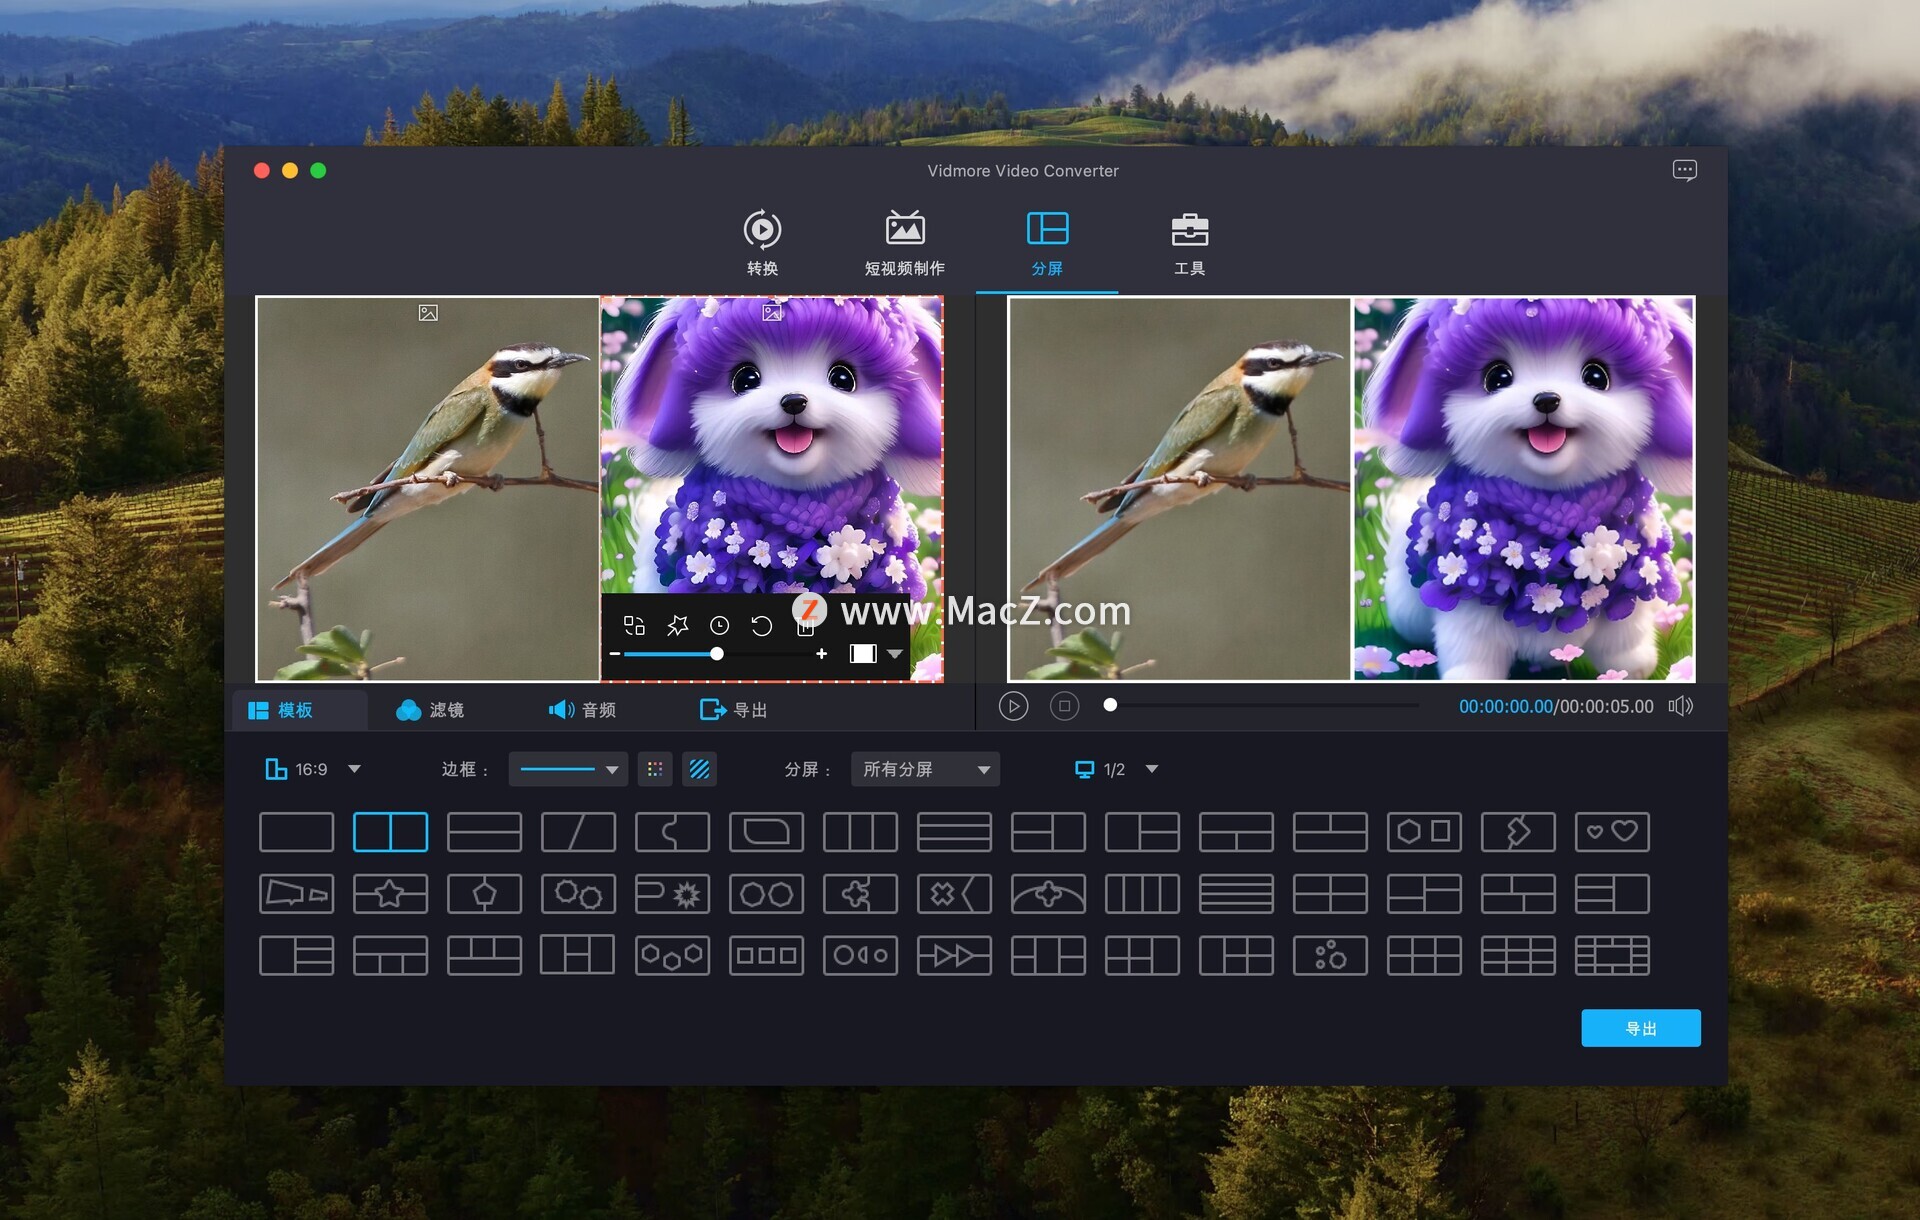Viewport: 1920px width, 1220px height.
Task: Click the clip zoom slider handle
Action: pos(717,654)
